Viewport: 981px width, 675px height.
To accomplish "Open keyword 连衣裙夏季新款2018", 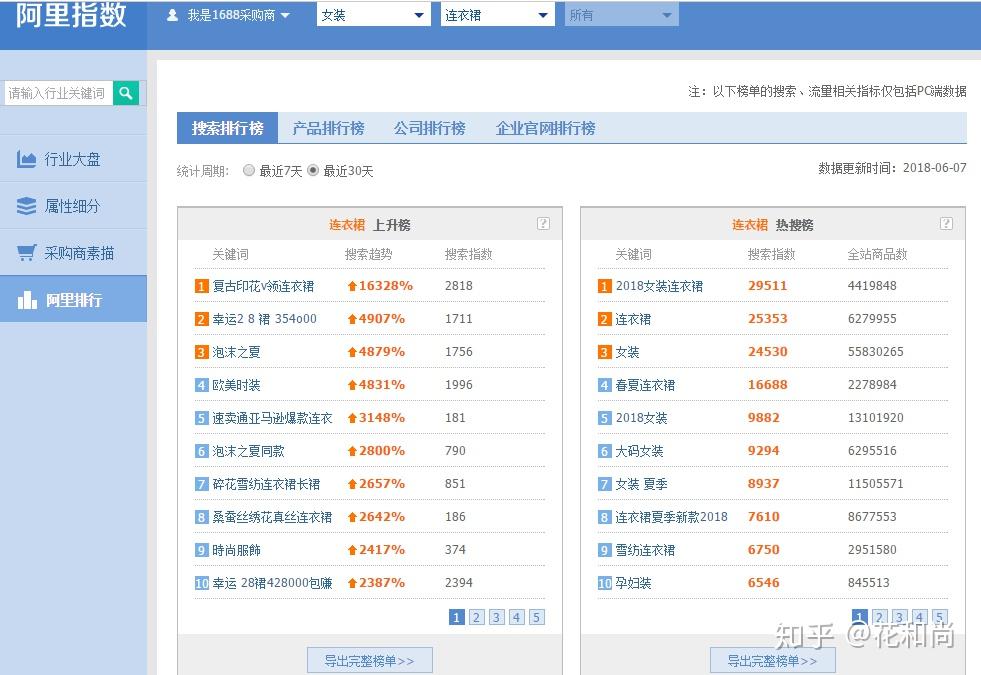I will pyautogui.click(x=671, y=517).
